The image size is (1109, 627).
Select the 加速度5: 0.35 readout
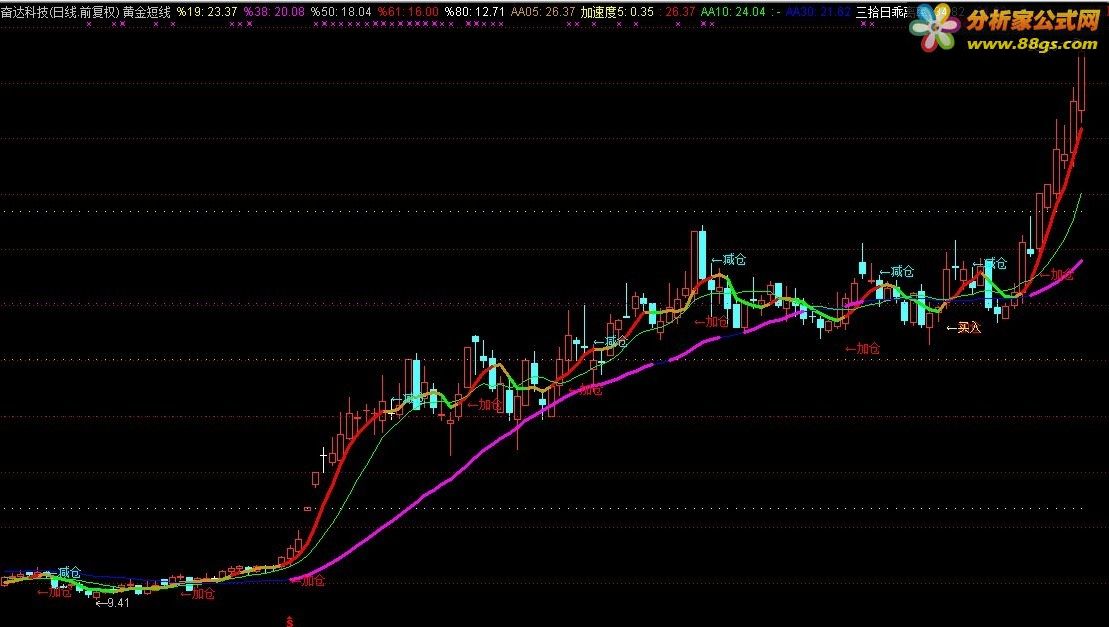617,11
